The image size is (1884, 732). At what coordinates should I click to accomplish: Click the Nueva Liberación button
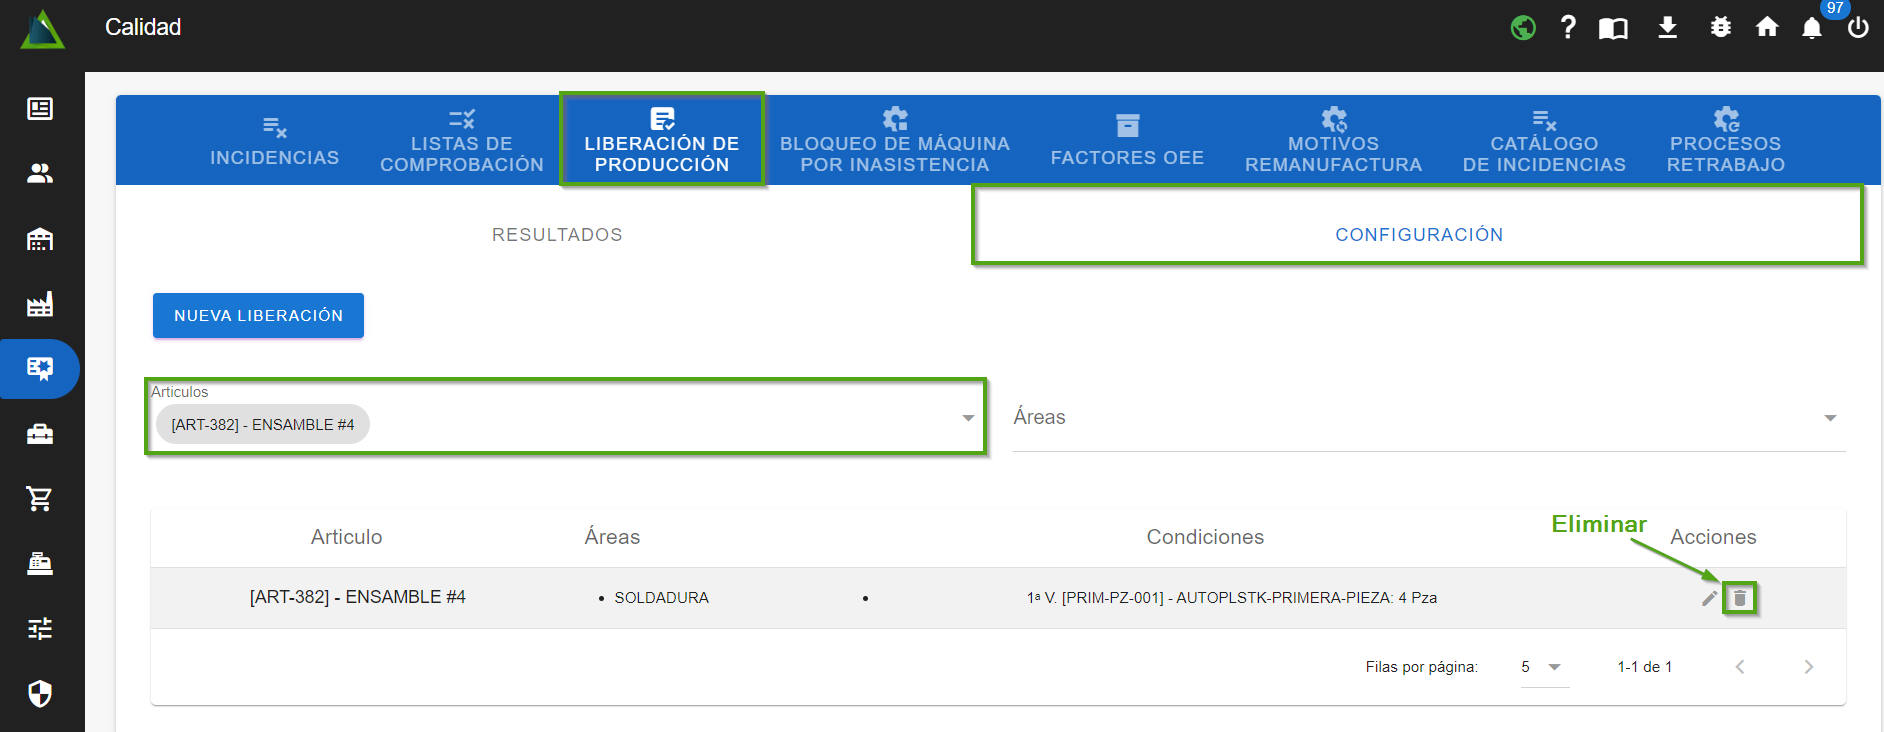(258, 316)
